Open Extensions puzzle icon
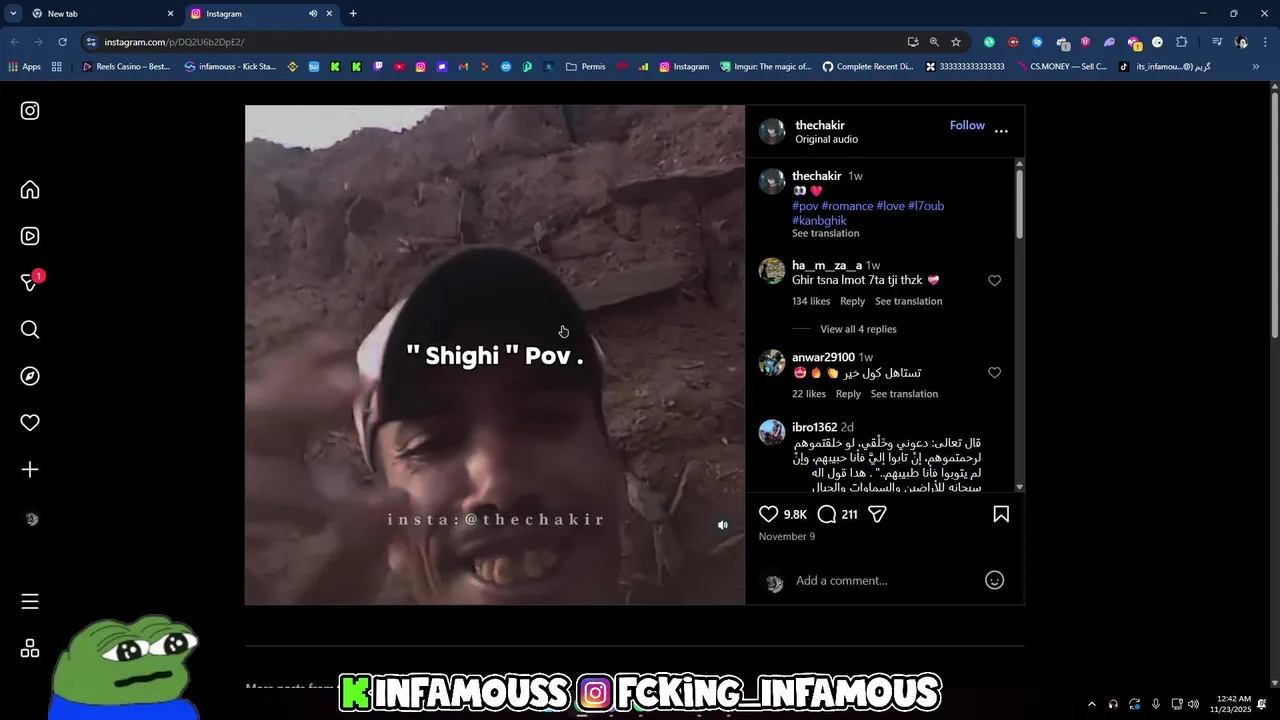The height and width of the screenshot is (720, 1280). point(1181,42)
